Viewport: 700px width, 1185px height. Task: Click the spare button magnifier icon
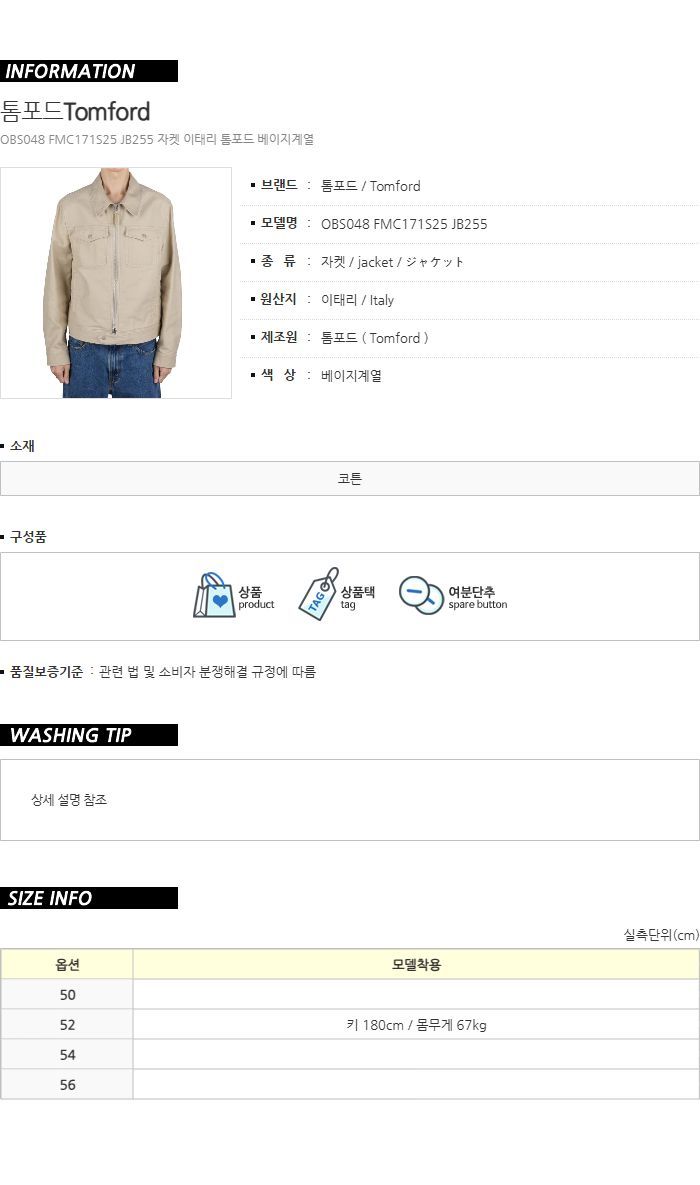pyautogui.click(x=421, y=595)
